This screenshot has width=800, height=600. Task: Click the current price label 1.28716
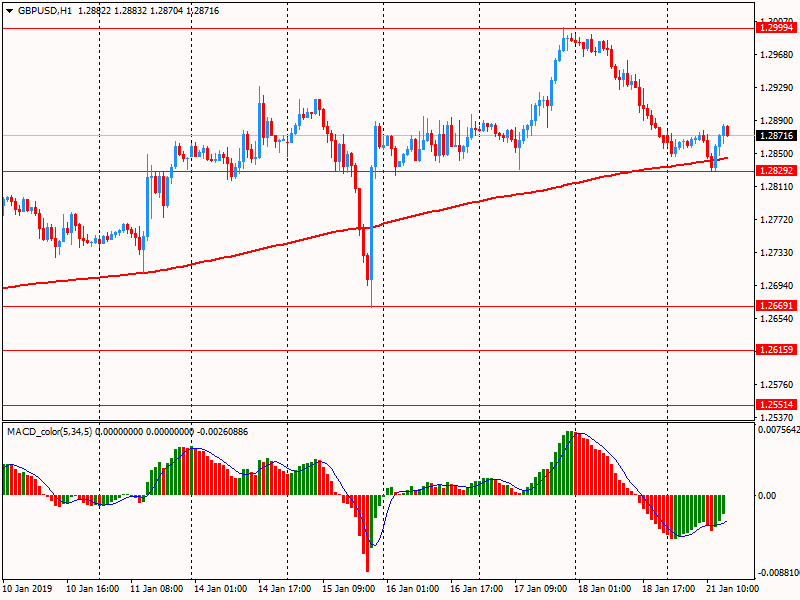776,136
